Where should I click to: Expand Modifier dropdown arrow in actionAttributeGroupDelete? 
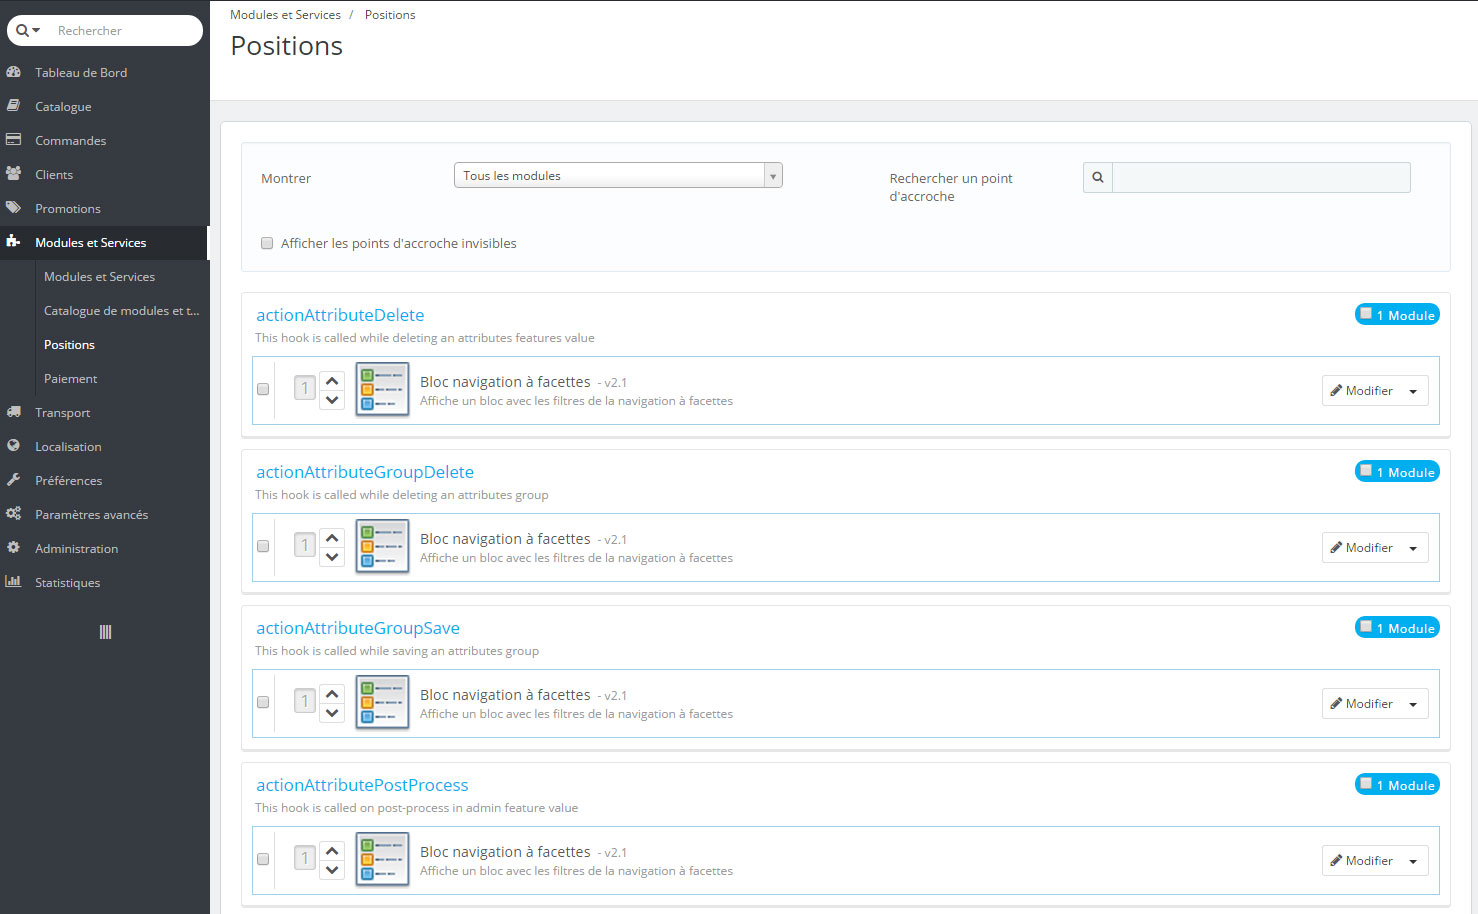coord(1413,548)
